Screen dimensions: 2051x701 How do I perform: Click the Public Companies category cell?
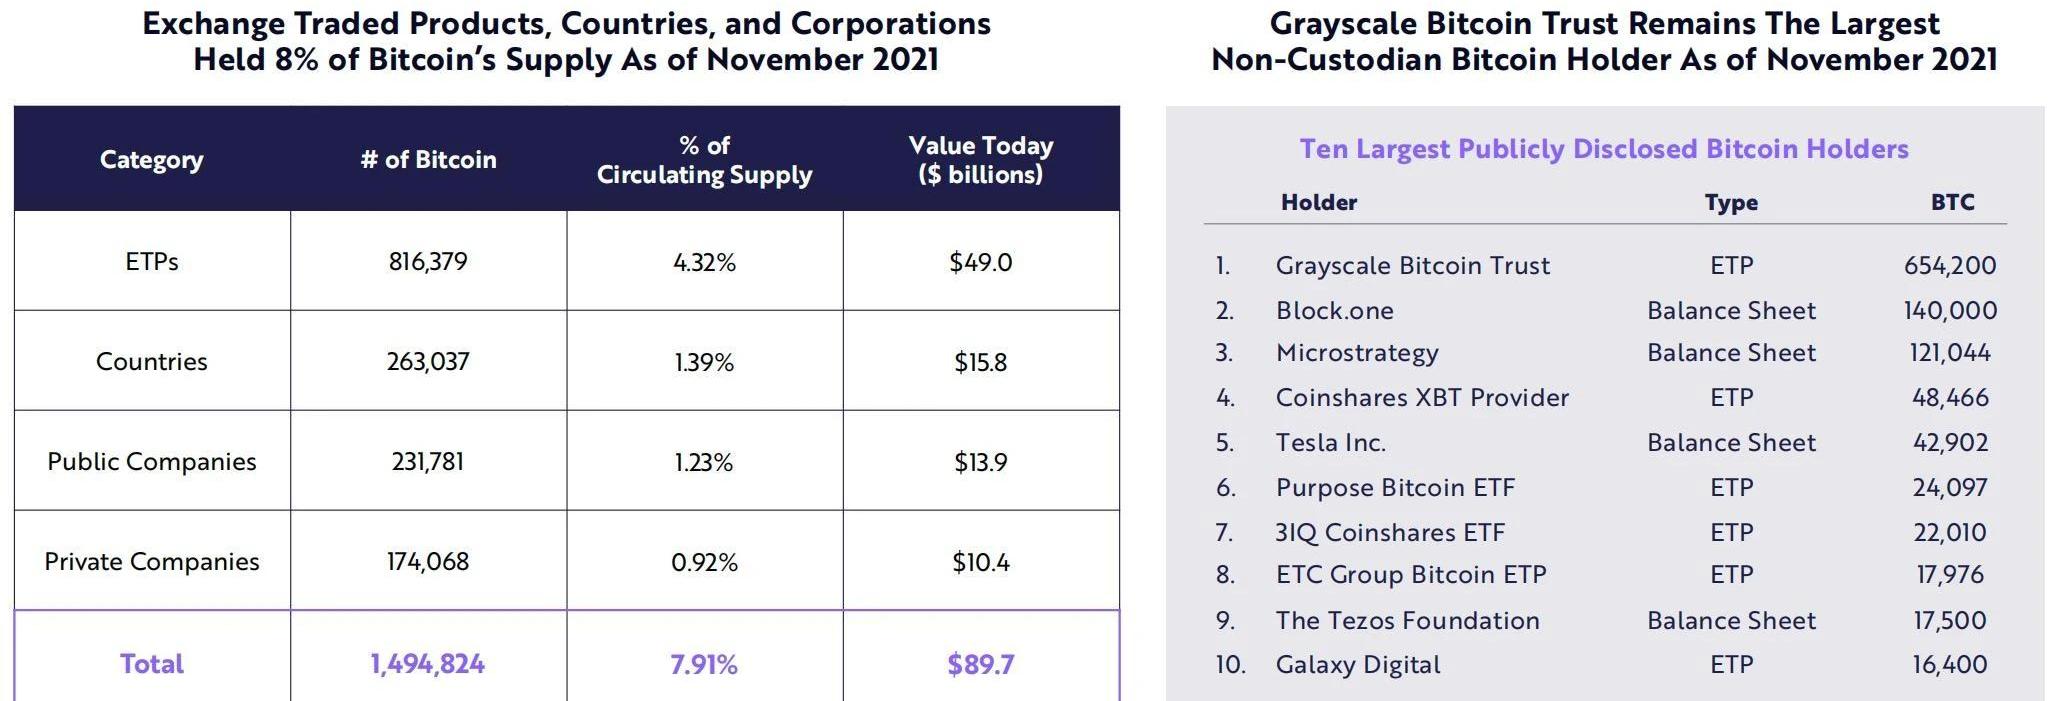[152, 462]
